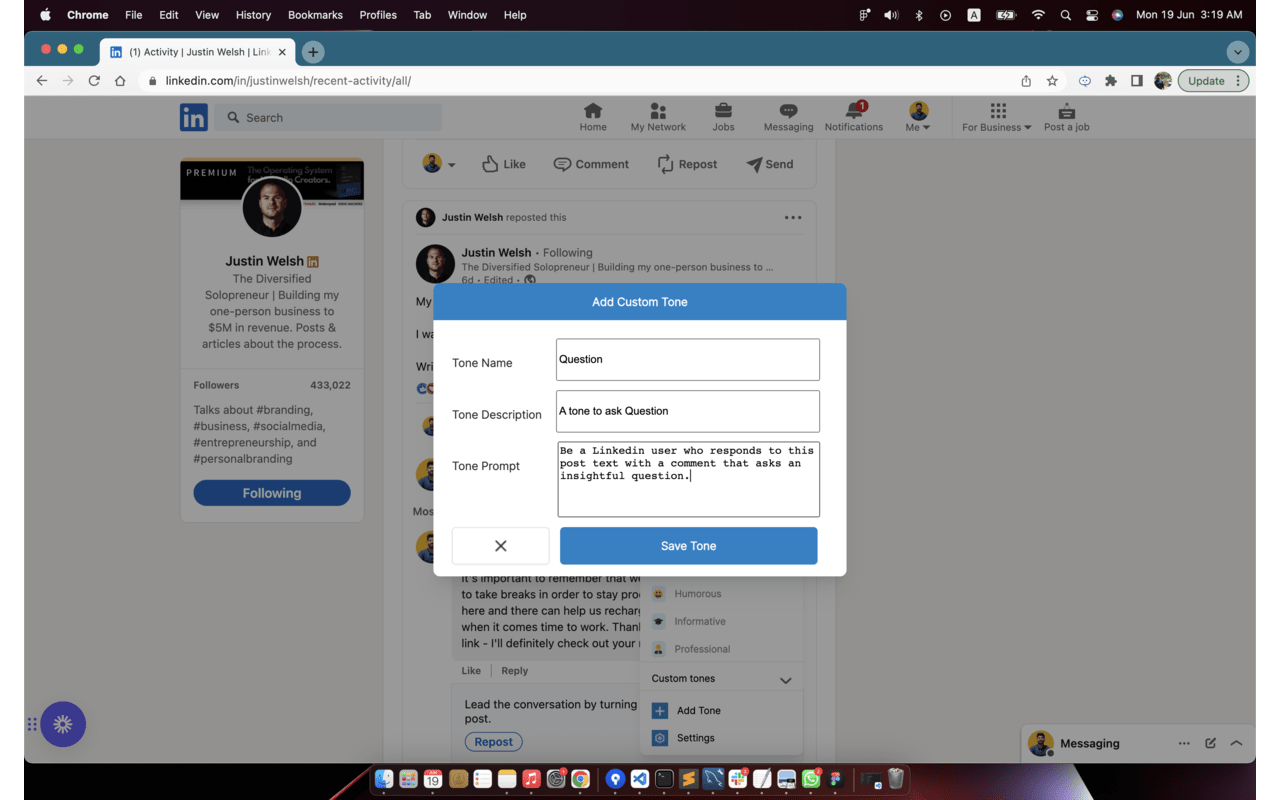The width and height of the screenshot is (1280, 800).
Task: Click inside the Tone Name field
Action: coord(687,359)
